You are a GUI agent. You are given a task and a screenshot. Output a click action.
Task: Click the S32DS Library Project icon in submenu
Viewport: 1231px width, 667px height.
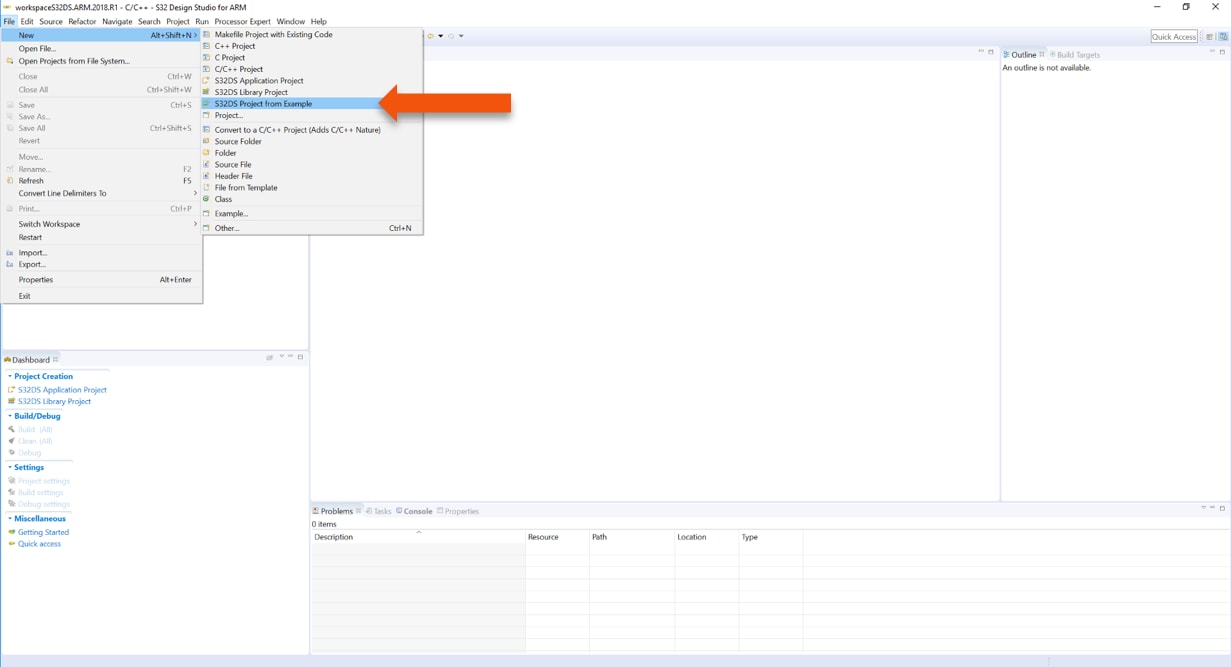coord(207,92)
